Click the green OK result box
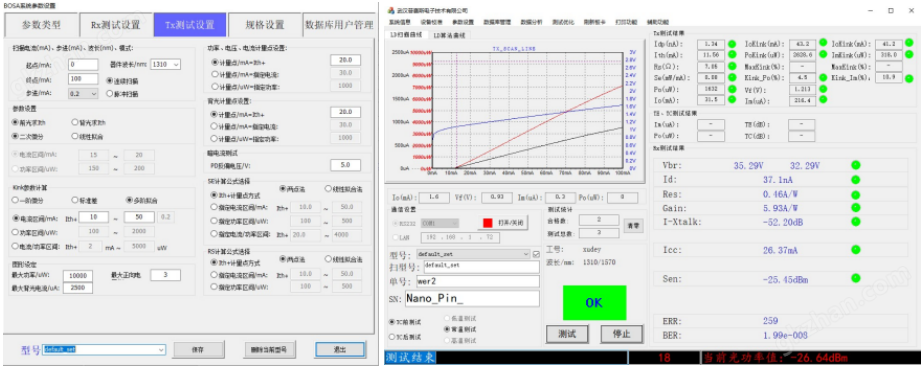The width and height of the screenshot is (922, 368). coord(593,303)
